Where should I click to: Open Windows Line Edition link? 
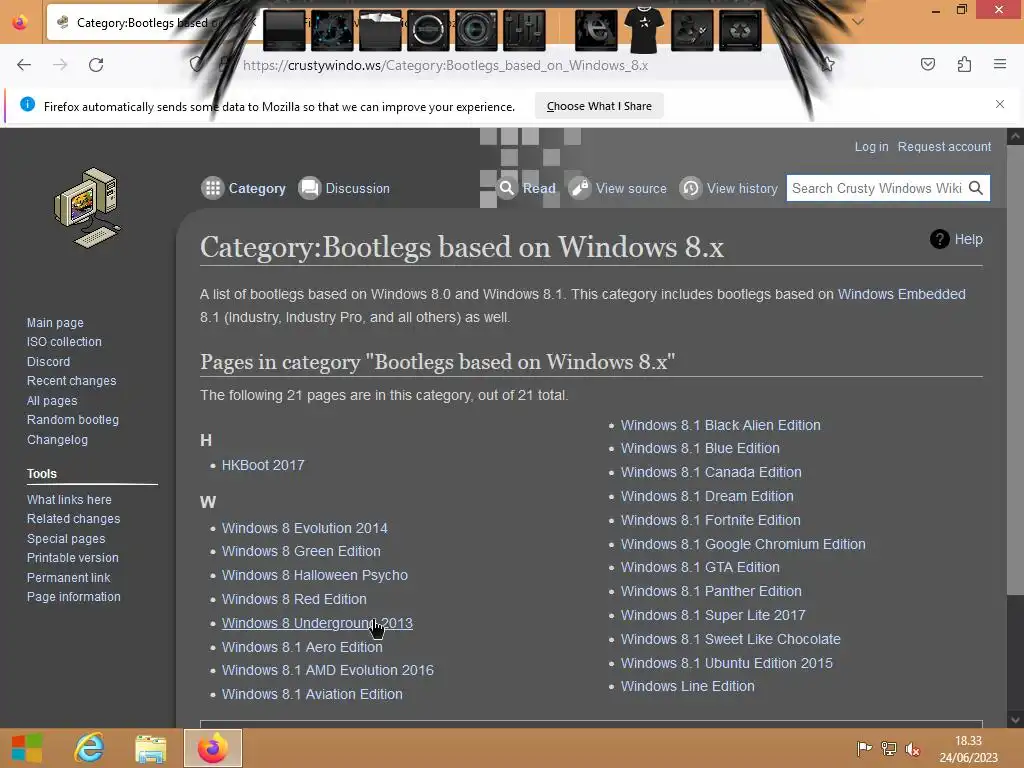[688, 686]
